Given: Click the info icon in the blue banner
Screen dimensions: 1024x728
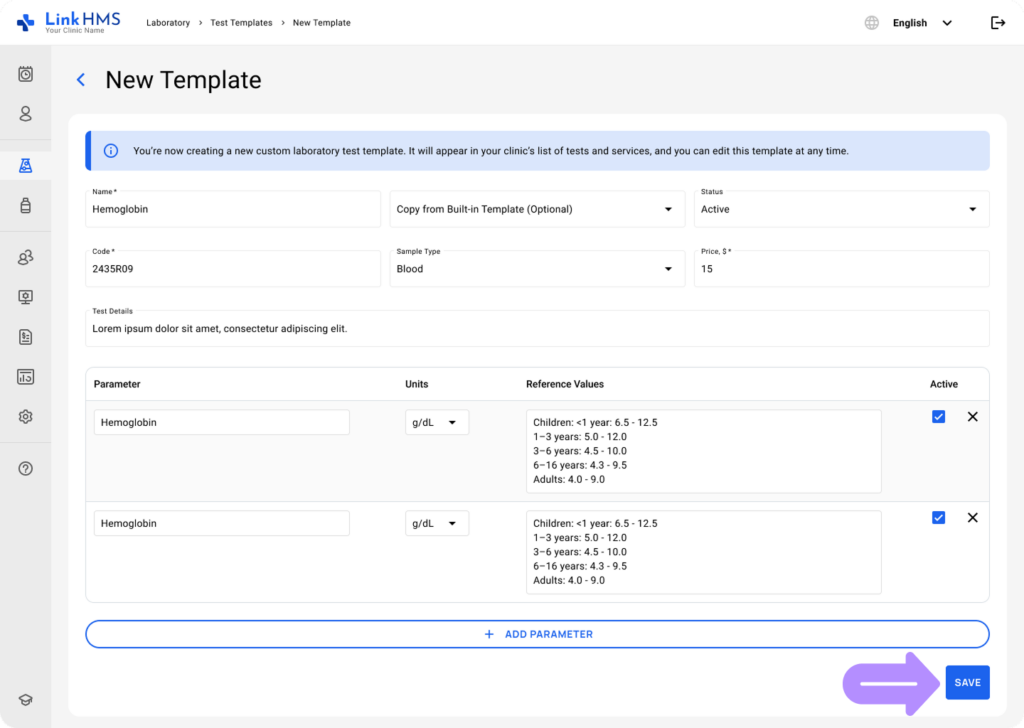Looking at the screenshot, I should (x=111, y=151).
